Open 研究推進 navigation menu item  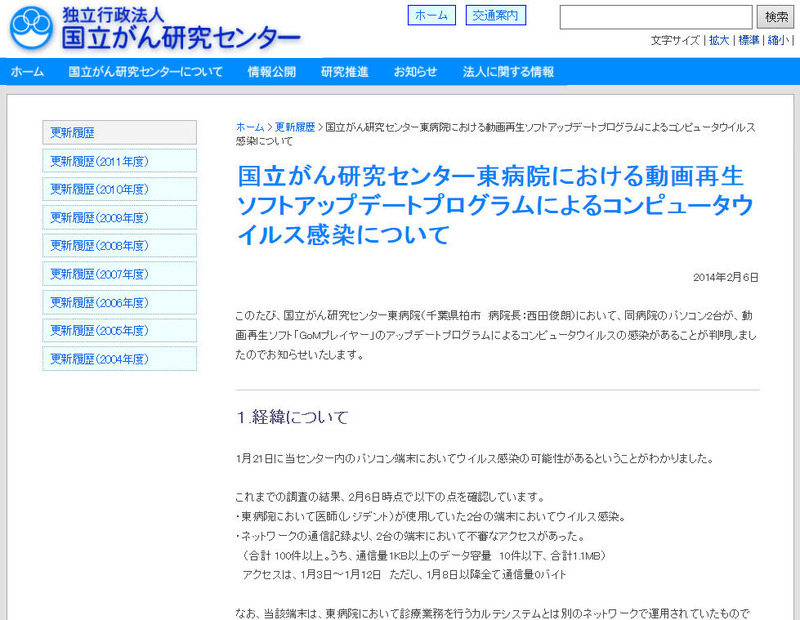pos(344,72)
